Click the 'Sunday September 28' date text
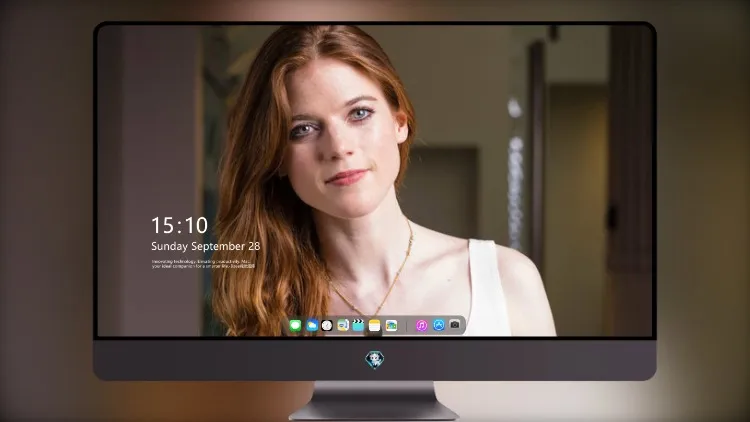750x422 pixels. tap(206, 246)
